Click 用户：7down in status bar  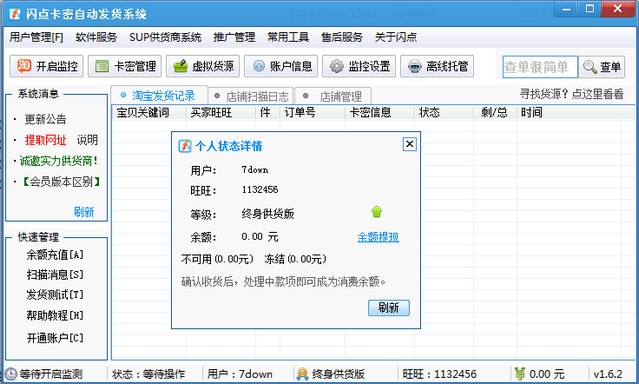click(240, 374)
